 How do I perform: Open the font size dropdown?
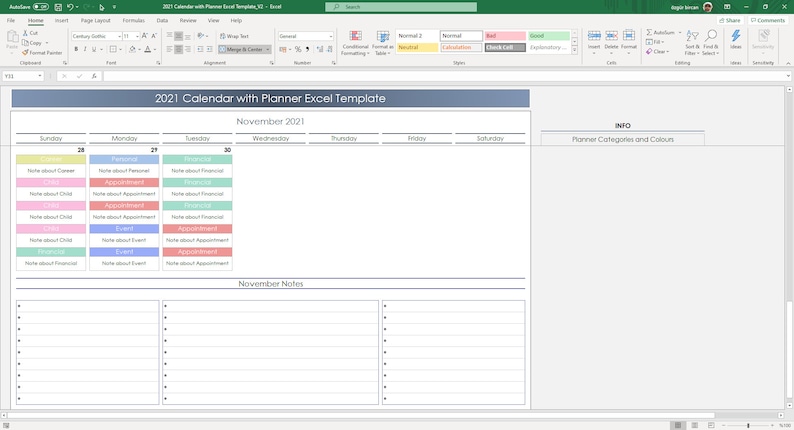click(x=137, y=36)
